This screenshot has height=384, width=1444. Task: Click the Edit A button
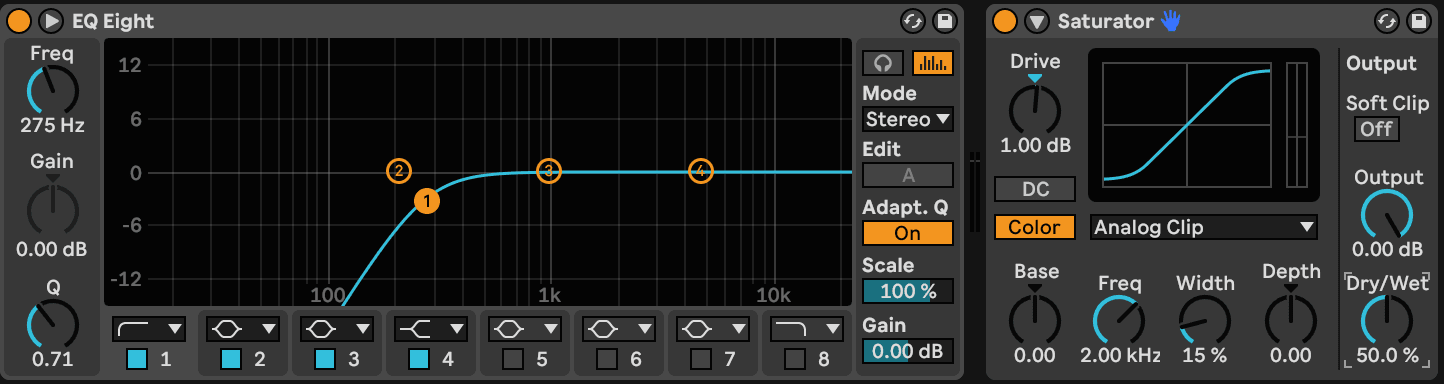click(907, 175)
